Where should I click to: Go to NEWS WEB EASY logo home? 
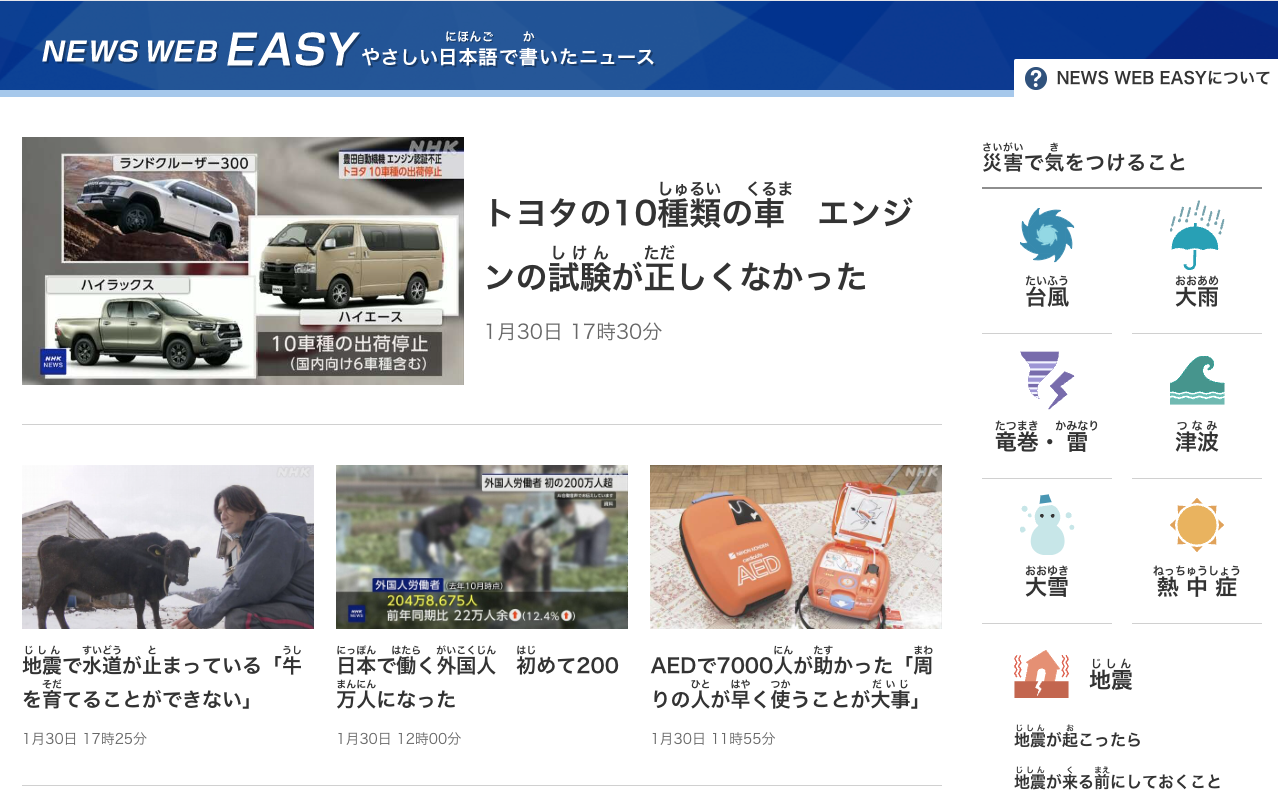pyautogui.click(x=200, y=49)
